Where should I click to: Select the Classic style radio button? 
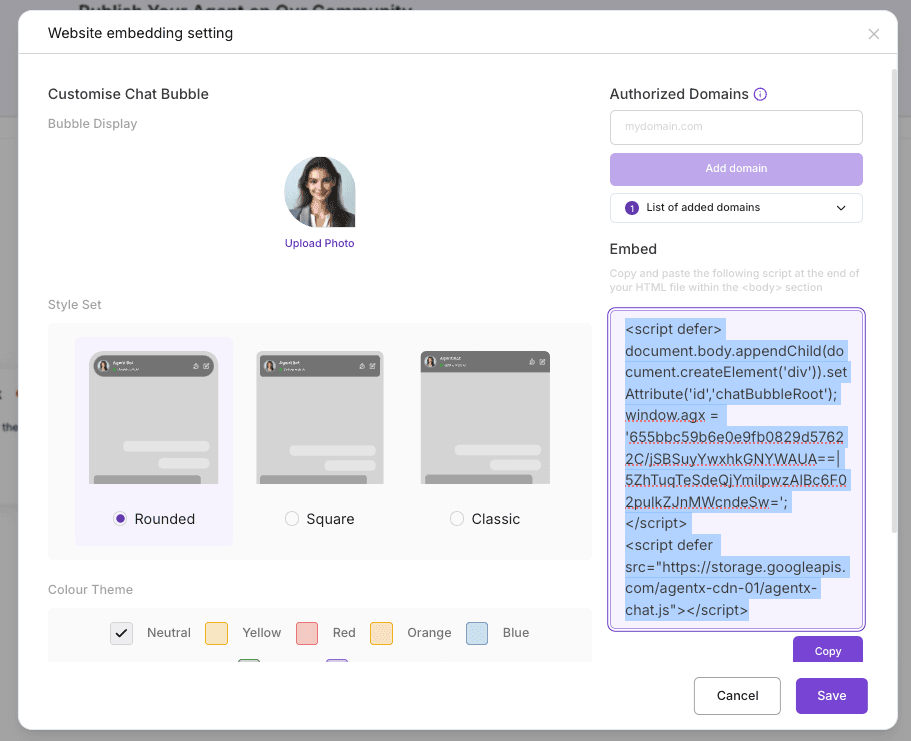click(x=457, y=518)
